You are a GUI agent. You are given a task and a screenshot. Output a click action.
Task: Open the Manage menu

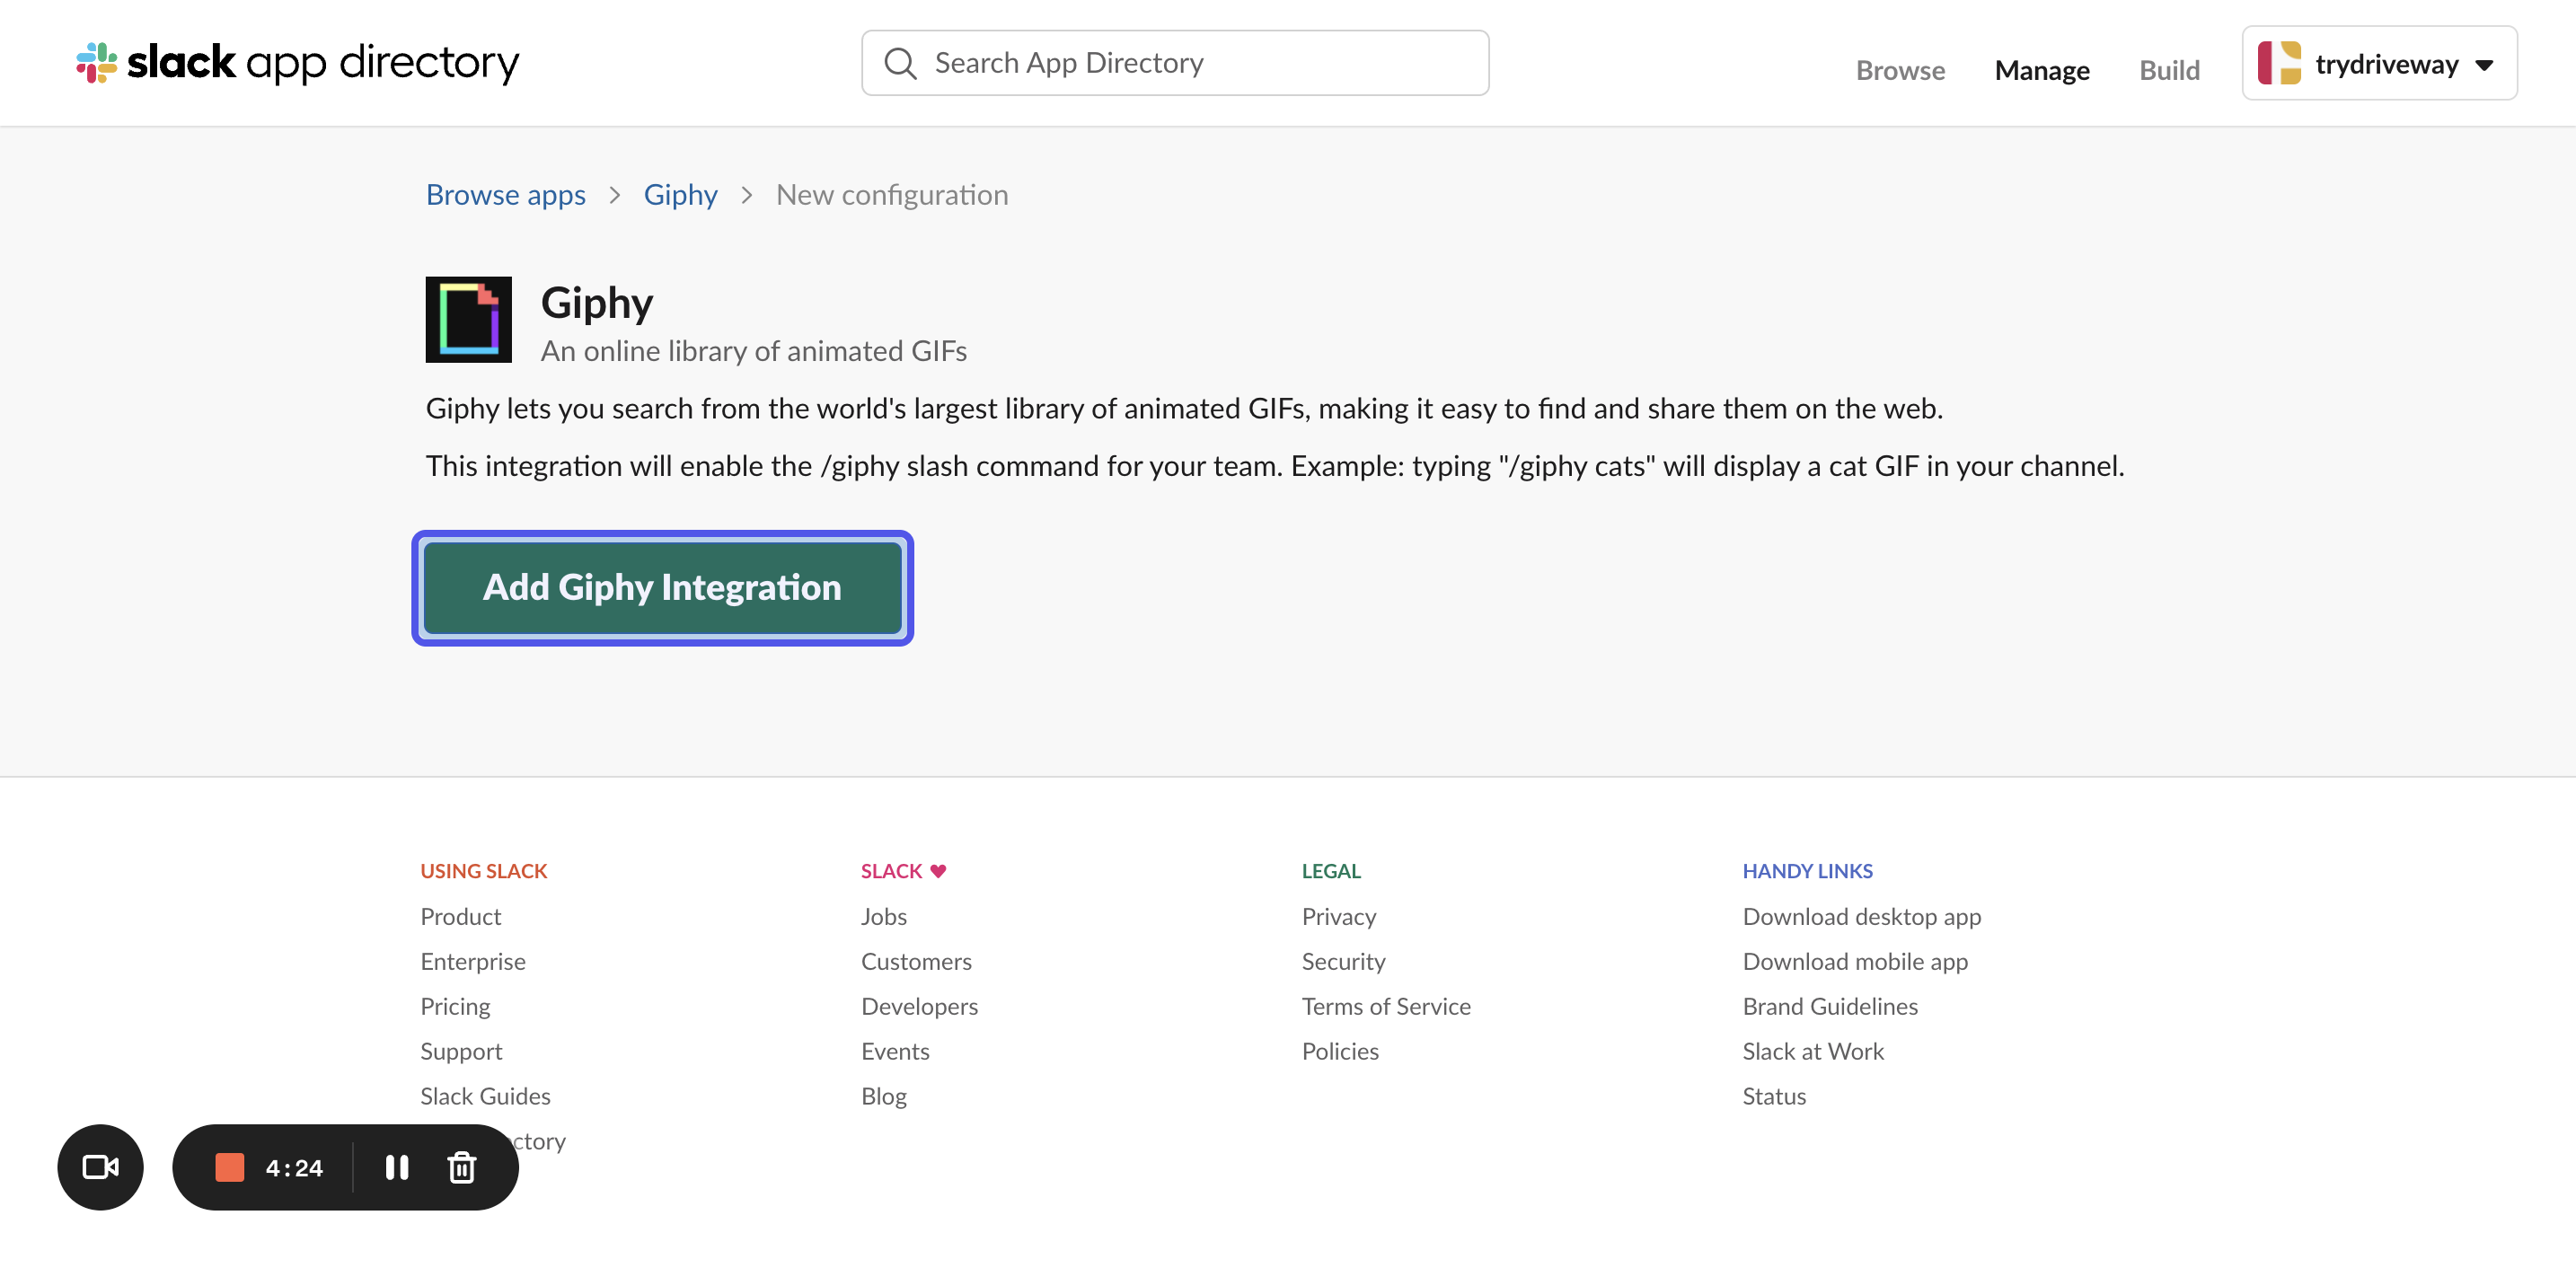click(2041, 70)
